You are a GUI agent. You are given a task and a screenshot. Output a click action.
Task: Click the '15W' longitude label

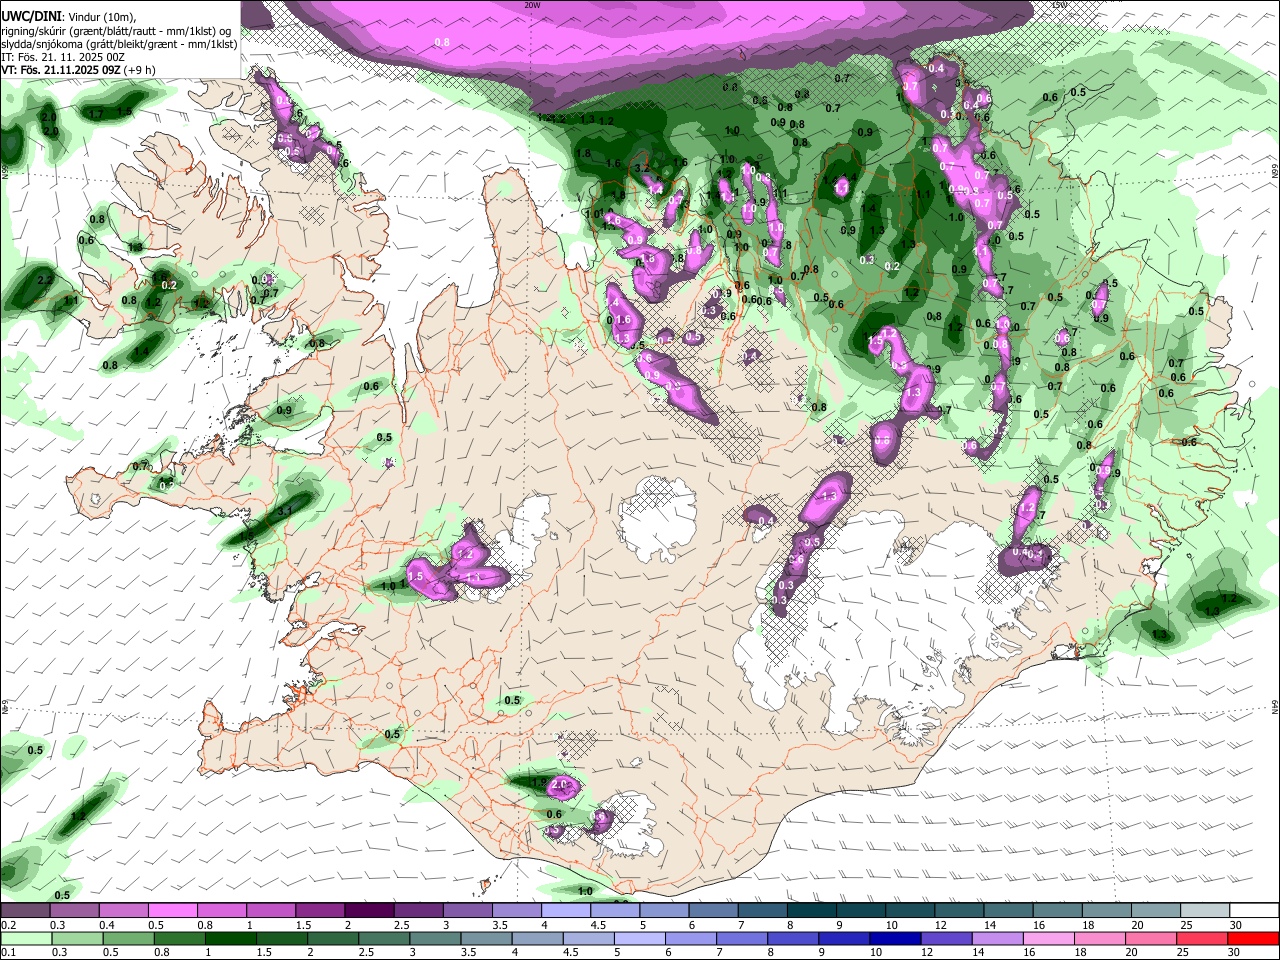point(1060,5)
